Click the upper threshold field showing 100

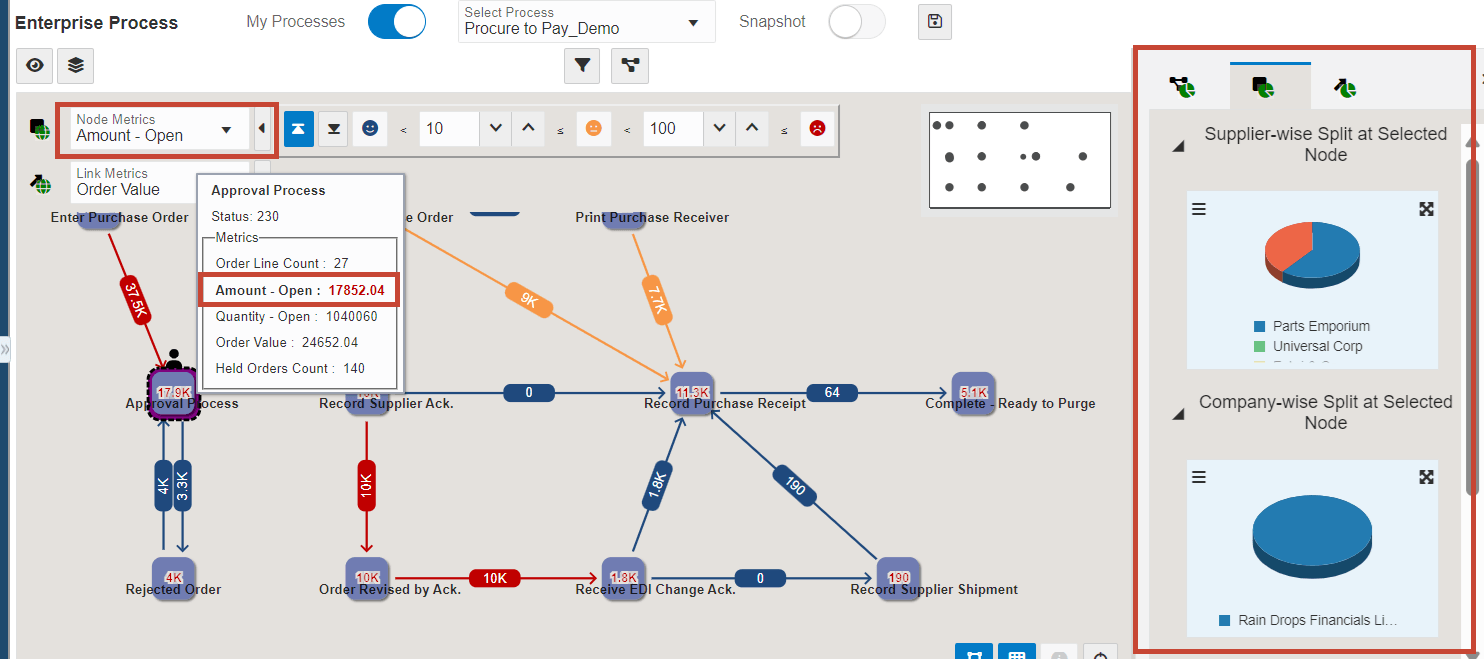[674, 128]
